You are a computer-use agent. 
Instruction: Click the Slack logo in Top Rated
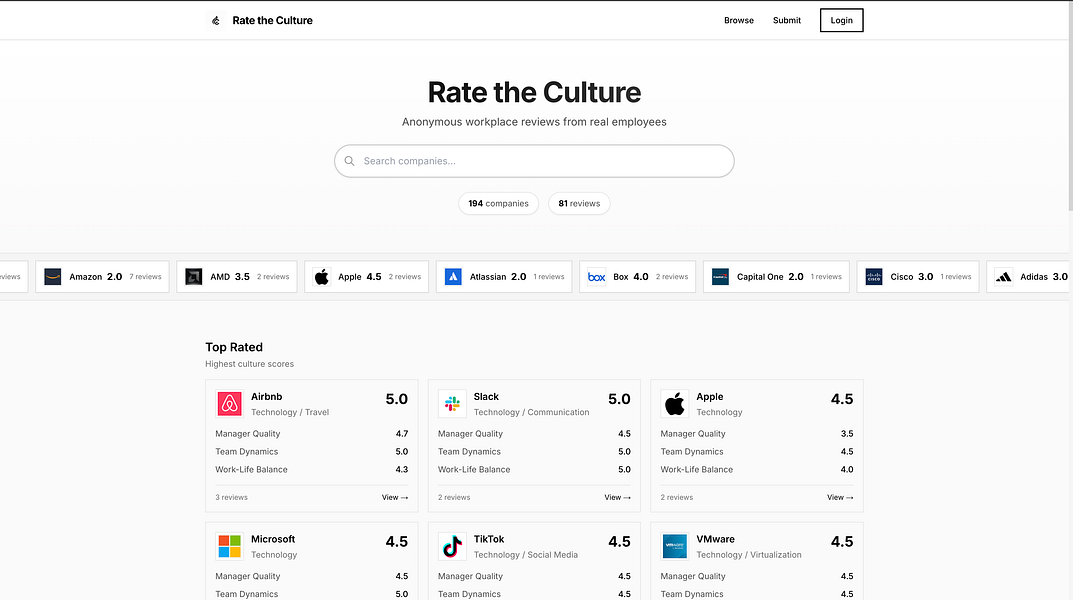452,404
